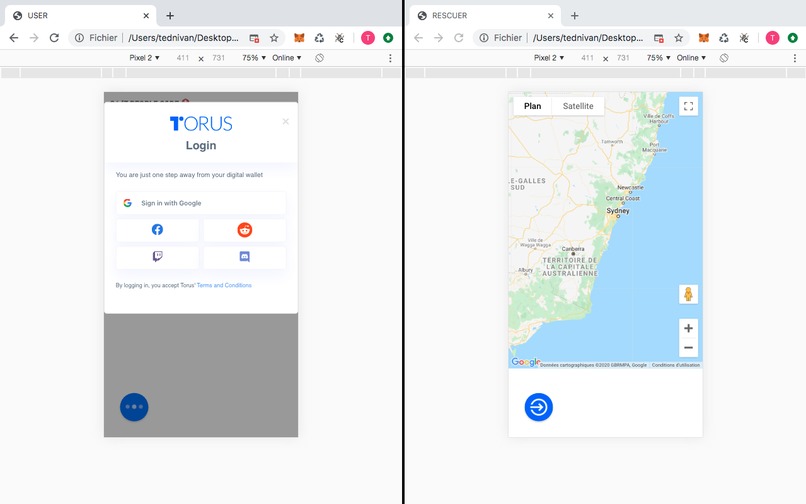This screenshot has height=504, width=806.
Task: Click Sydney label on map
Action: [618, 210]
